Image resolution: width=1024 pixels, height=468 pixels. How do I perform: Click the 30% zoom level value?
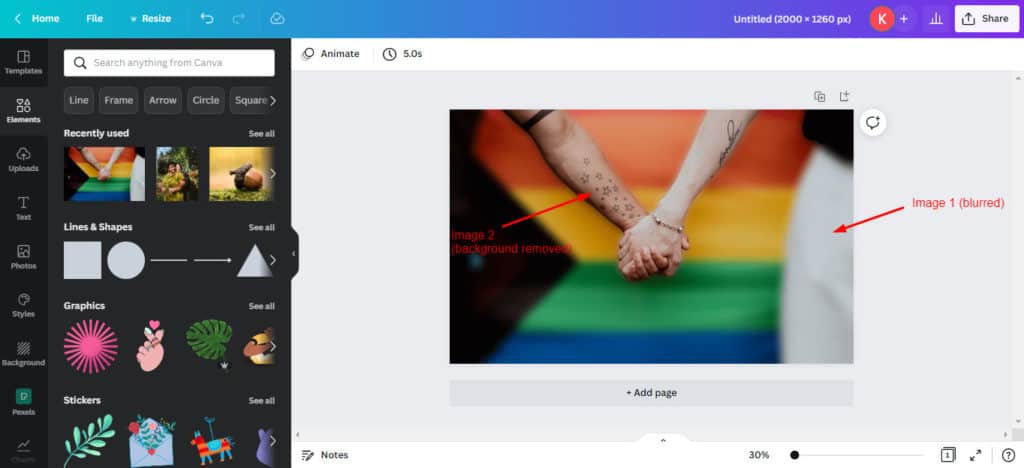coord(758,455)
